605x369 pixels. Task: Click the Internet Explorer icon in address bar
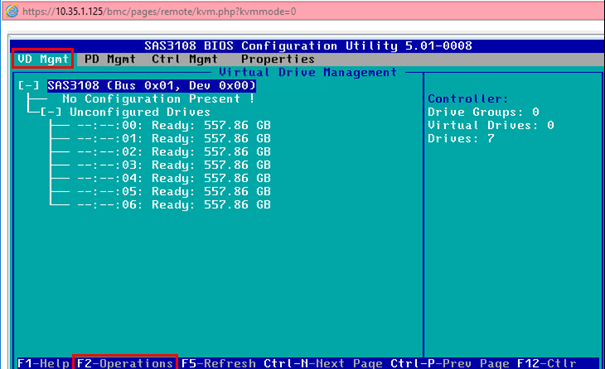(x=11, y=11)
